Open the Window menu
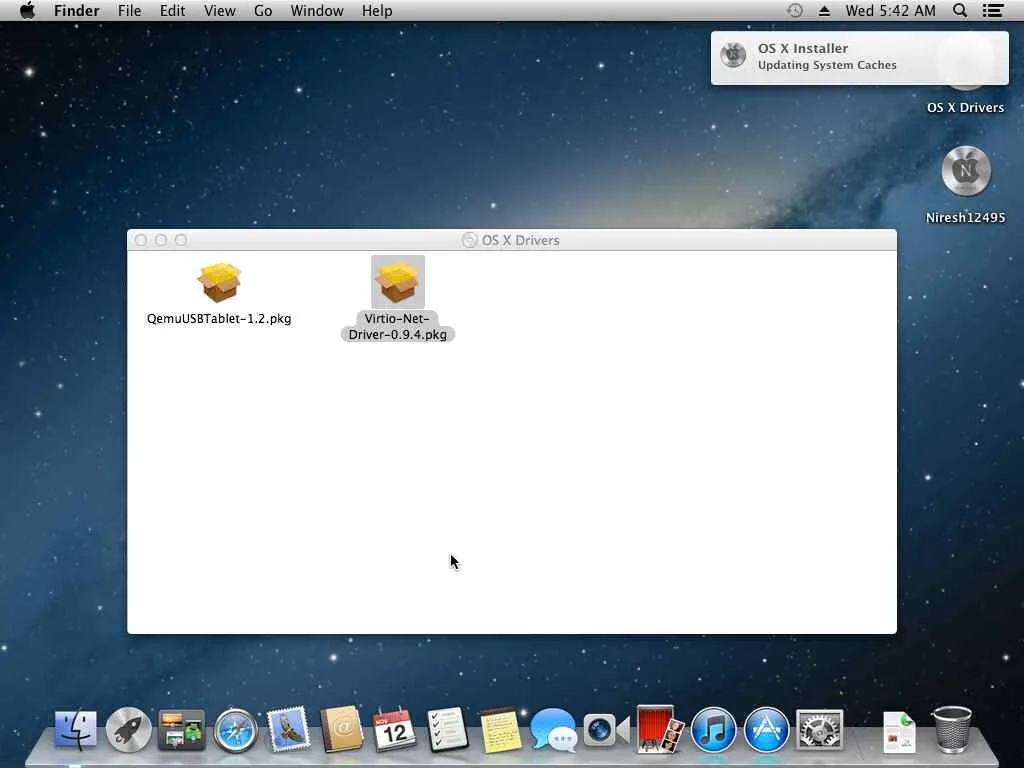This screenshot has height=768, width=1024. (317, 10)
